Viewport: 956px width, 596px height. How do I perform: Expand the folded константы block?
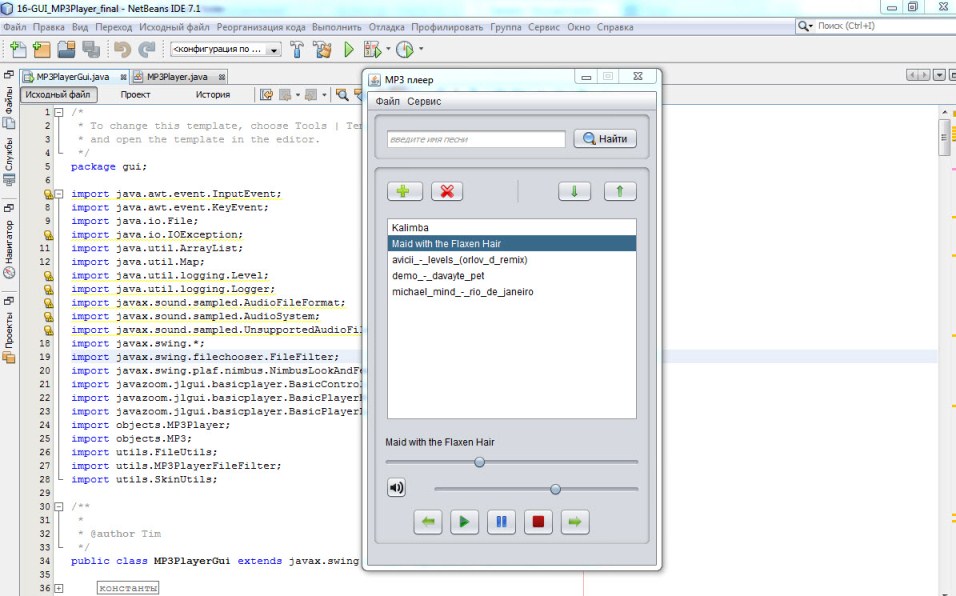click(x=59, y=588)
